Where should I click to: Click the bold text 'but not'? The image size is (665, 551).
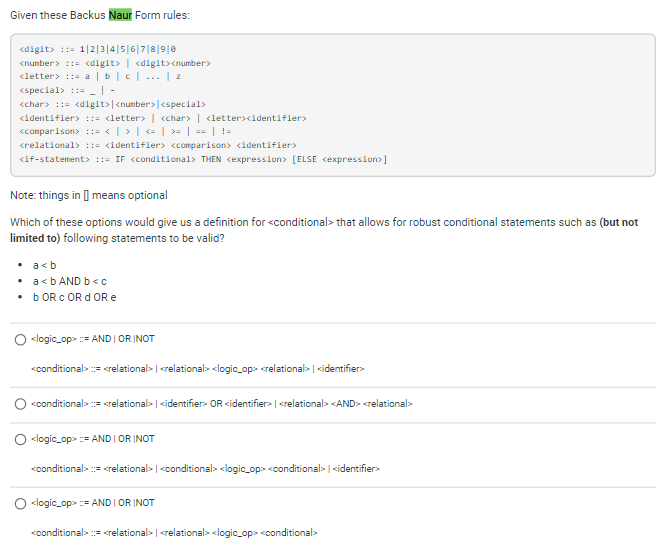click(x=620, y=223)
